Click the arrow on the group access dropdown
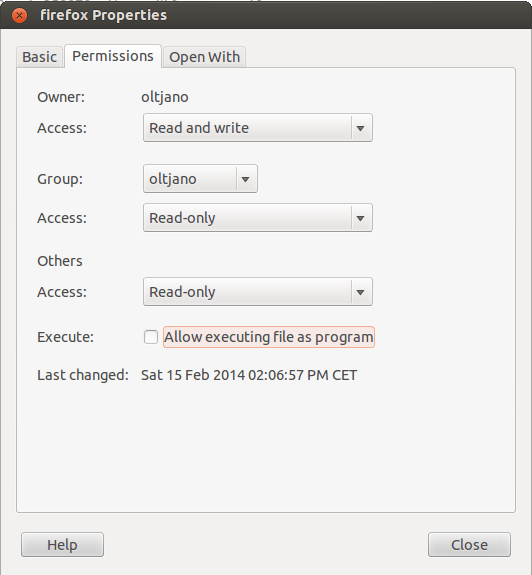This screenshot has width=532, height=575. (361, 218)
